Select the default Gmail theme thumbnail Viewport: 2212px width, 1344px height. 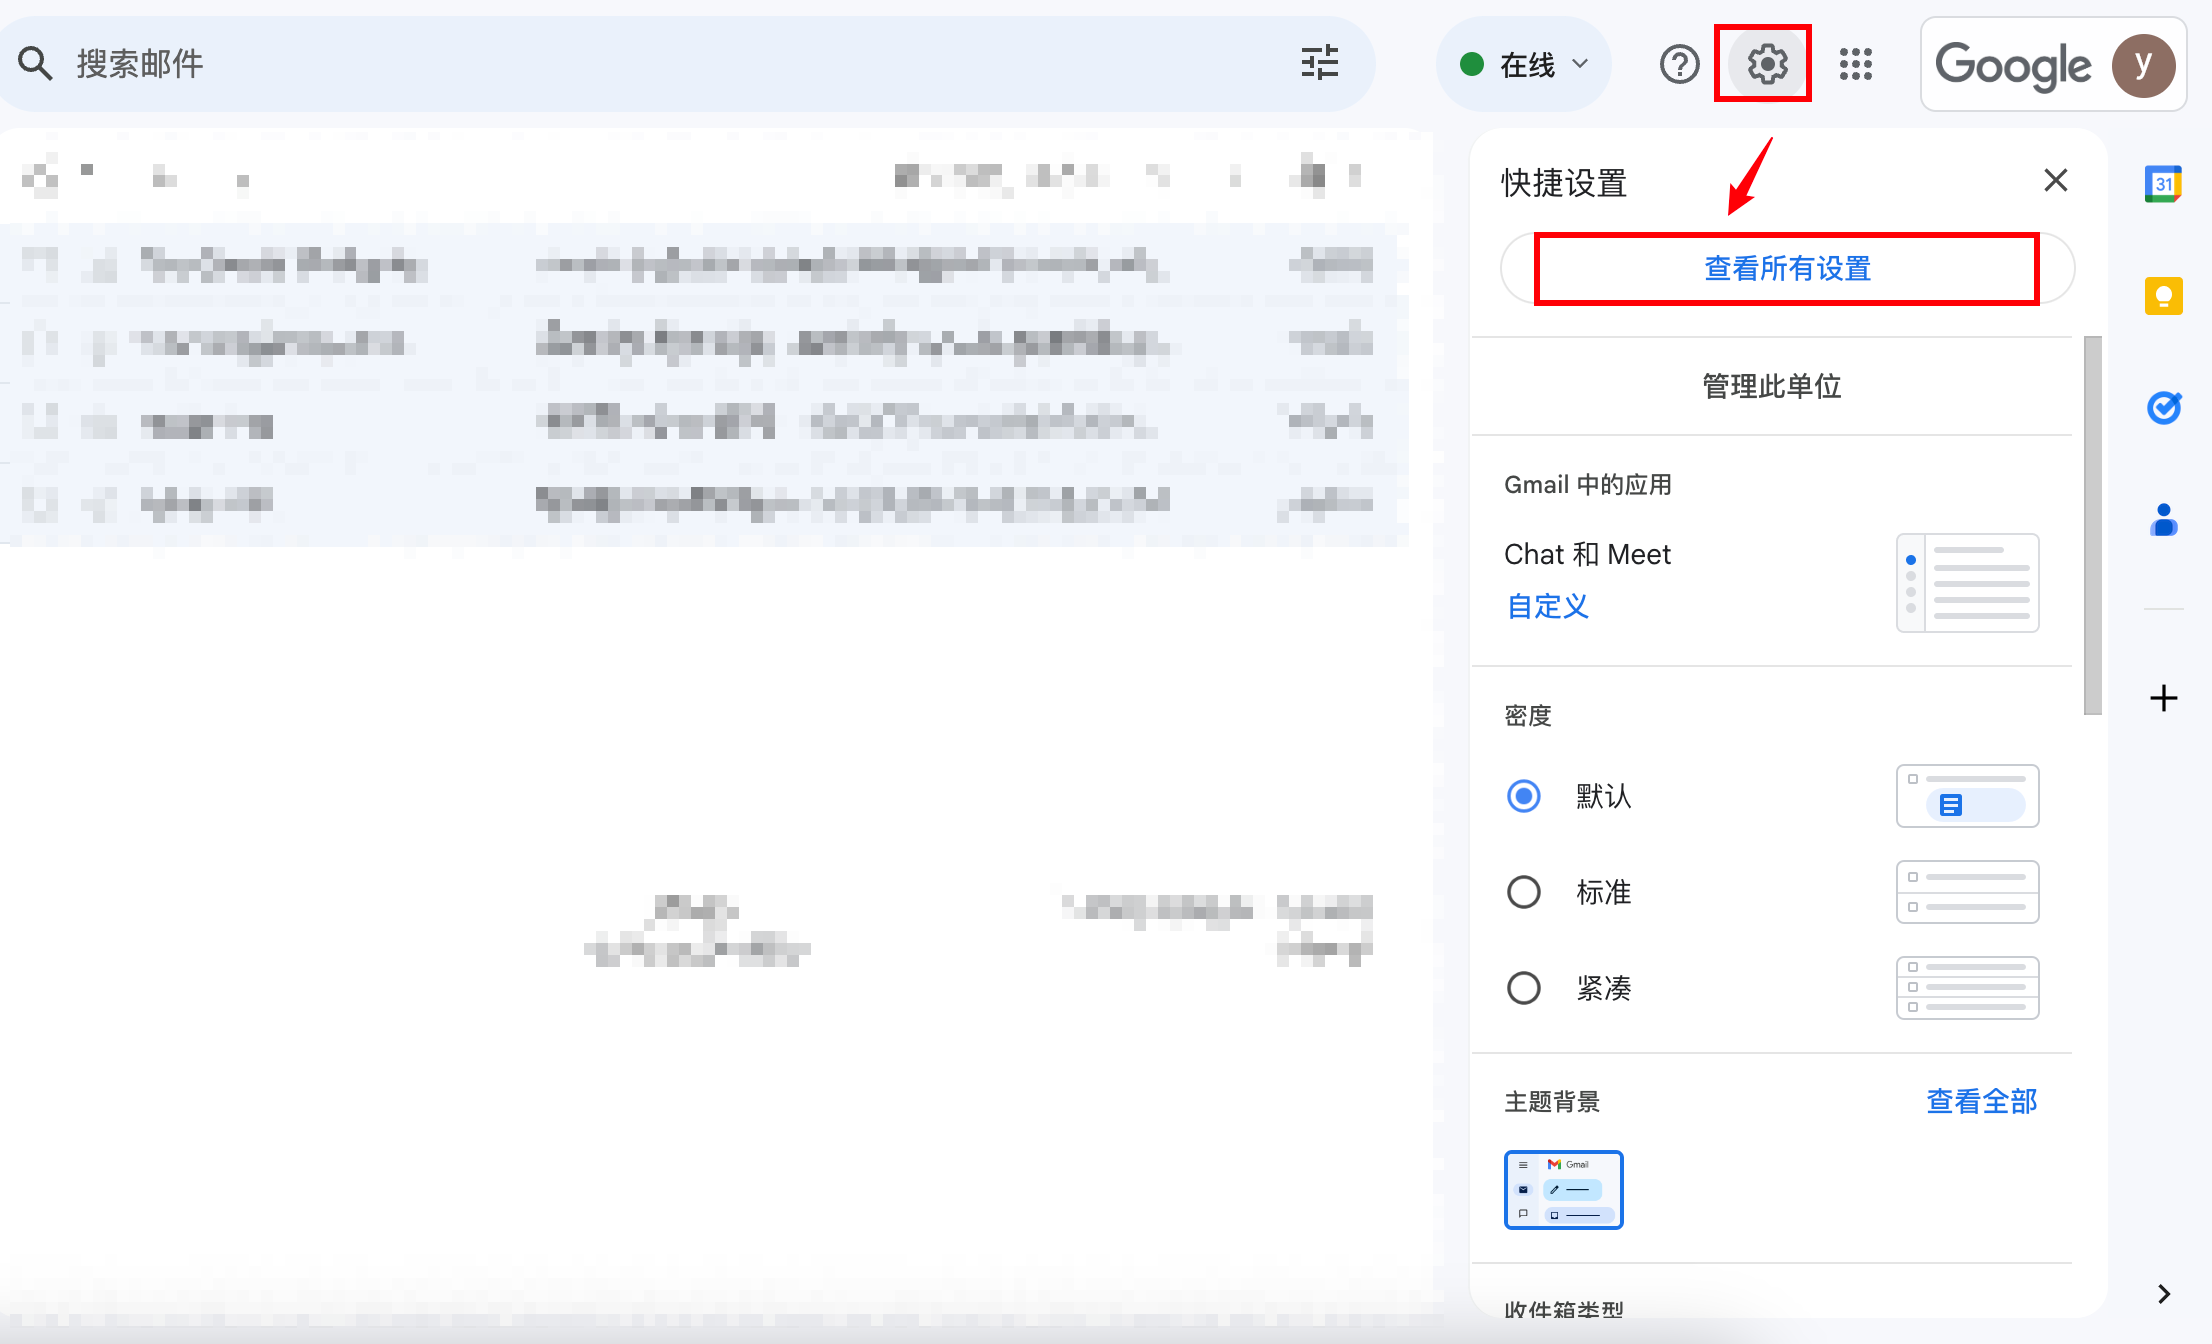[x=1563, y=1190]
